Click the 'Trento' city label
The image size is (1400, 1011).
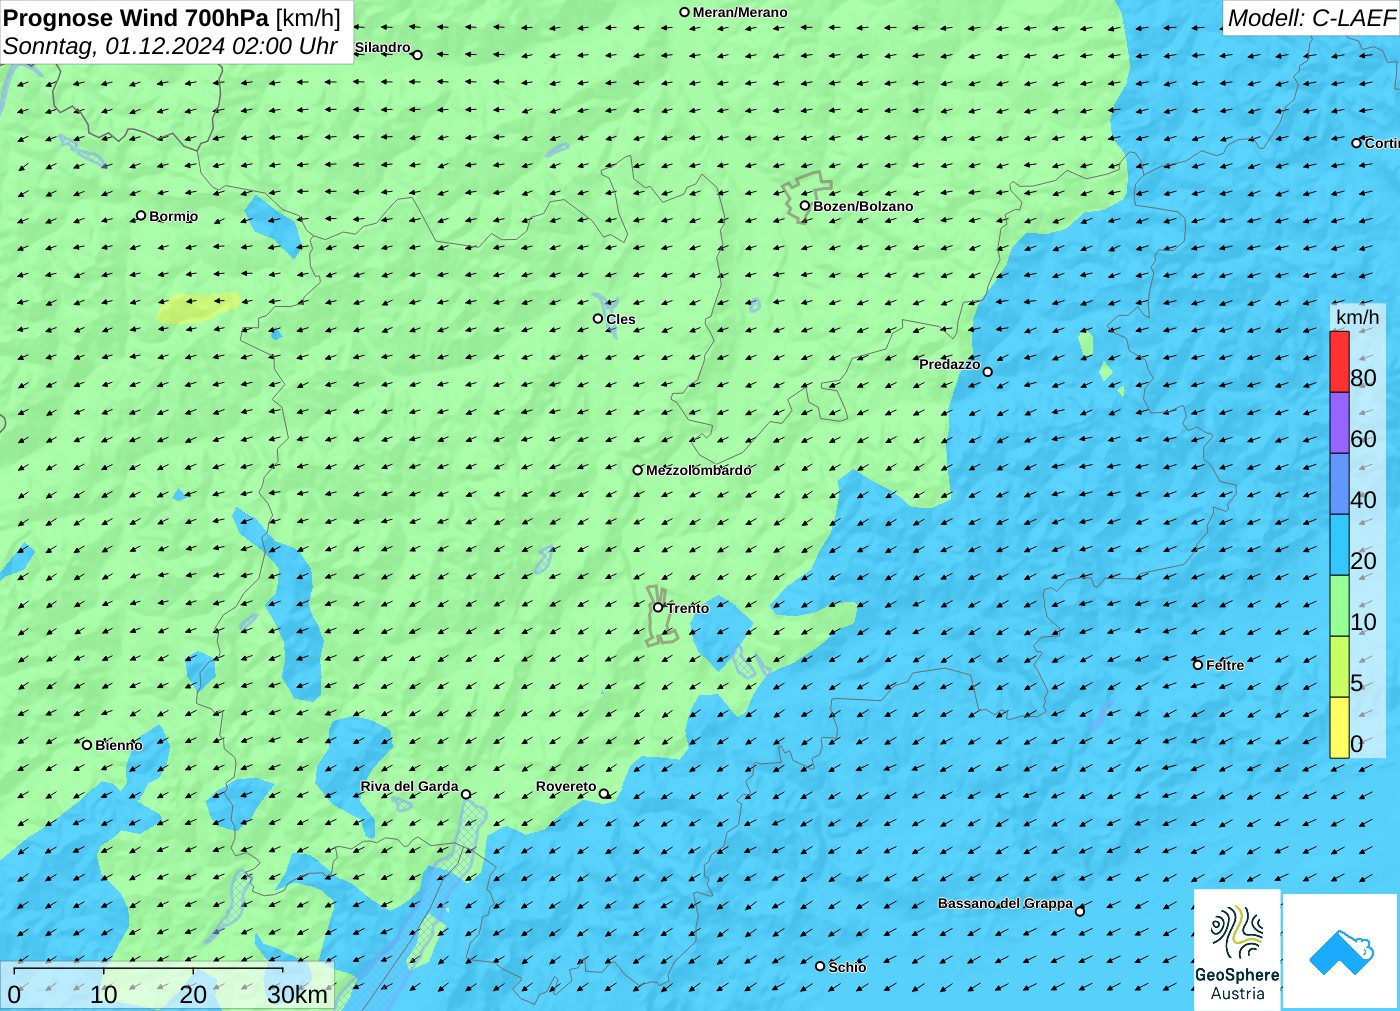click(688, 608)
